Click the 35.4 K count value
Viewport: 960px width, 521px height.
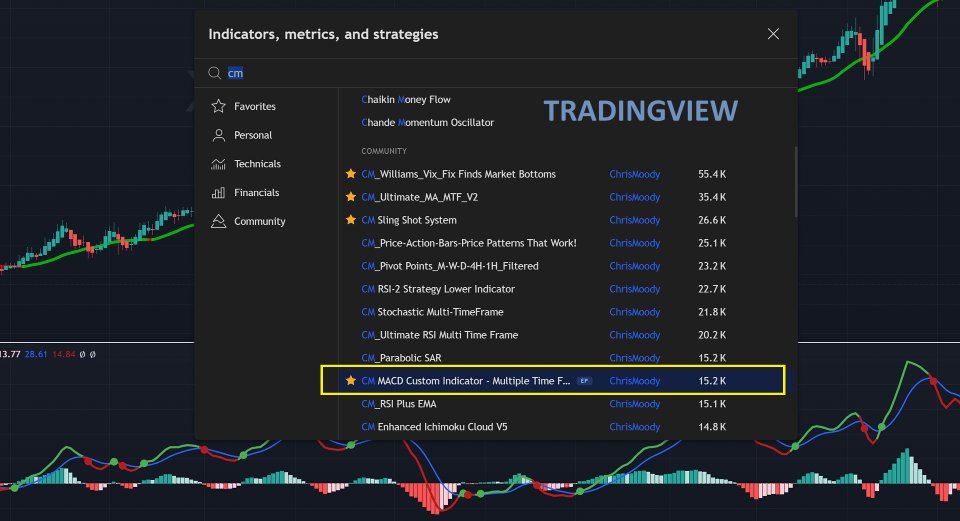(712, 197)
